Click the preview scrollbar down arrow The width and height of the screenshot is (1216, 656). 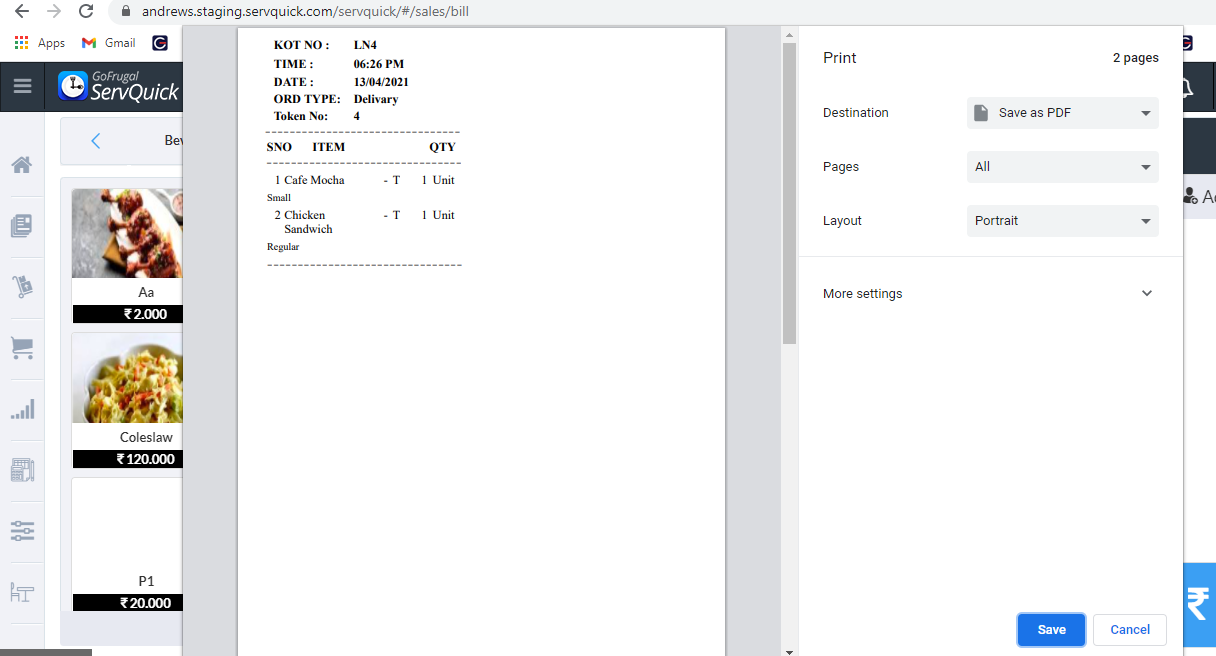[789, 651]
